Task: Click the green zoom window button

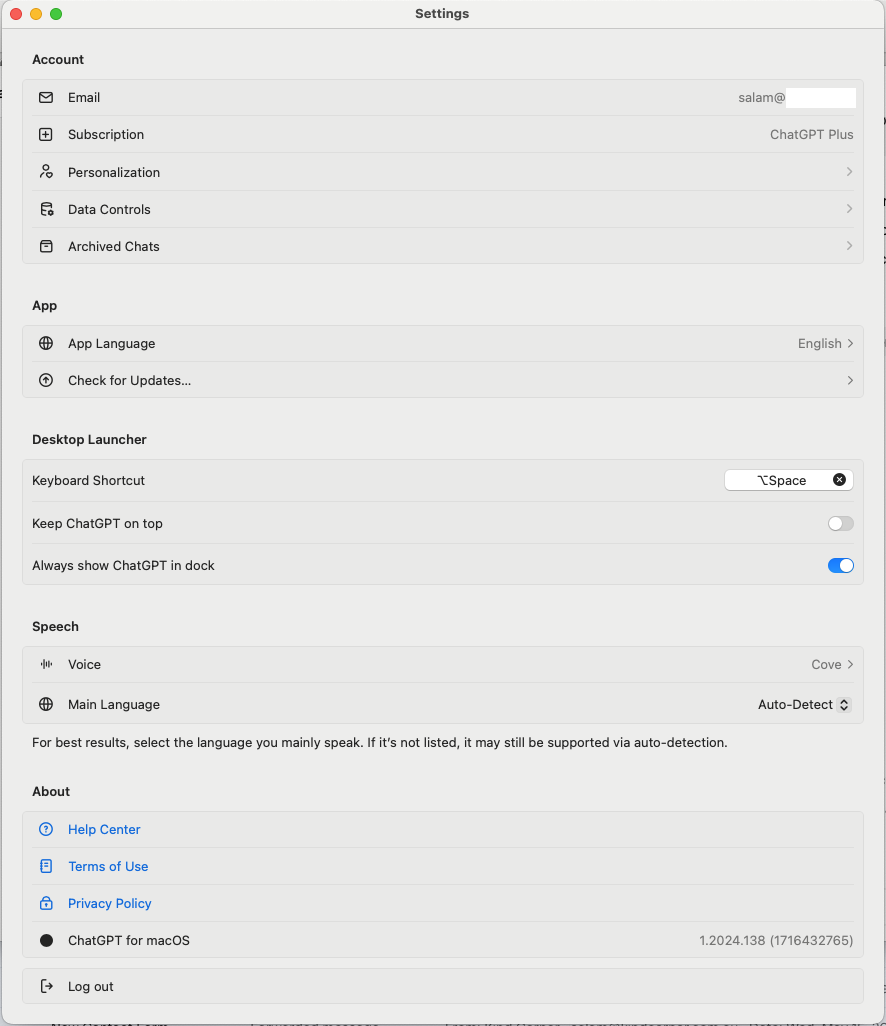Action: (56, 14)
